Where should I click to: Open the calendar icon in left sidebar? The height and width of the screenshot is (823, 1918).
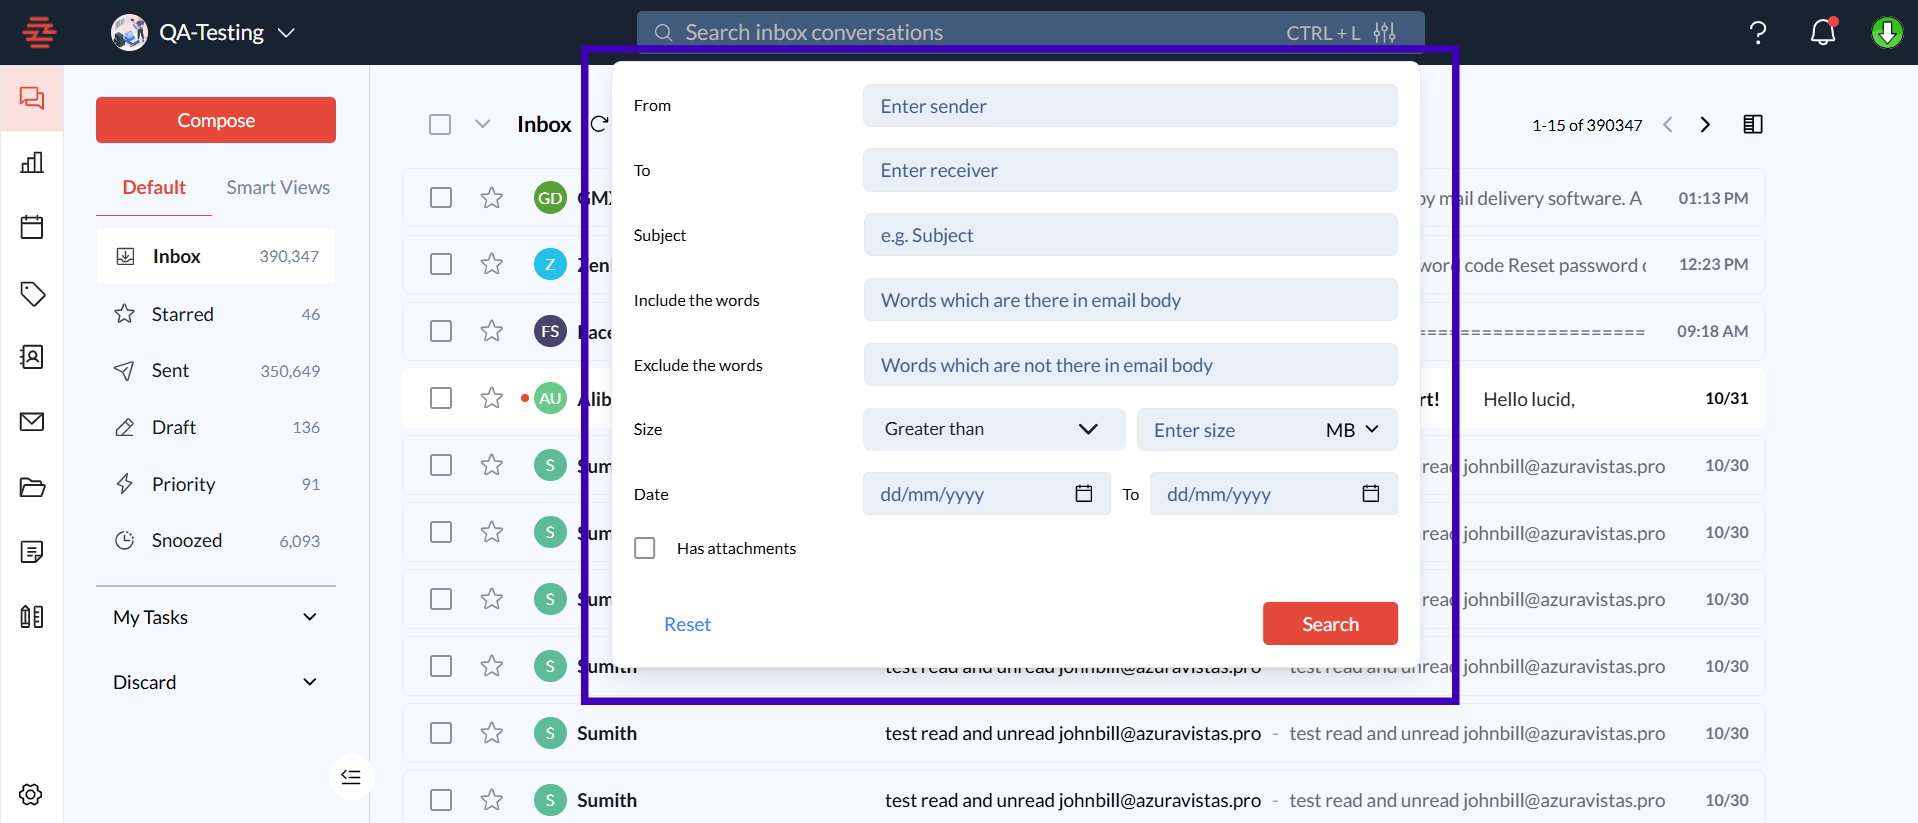pyautogui.click(x=32, y=227)
